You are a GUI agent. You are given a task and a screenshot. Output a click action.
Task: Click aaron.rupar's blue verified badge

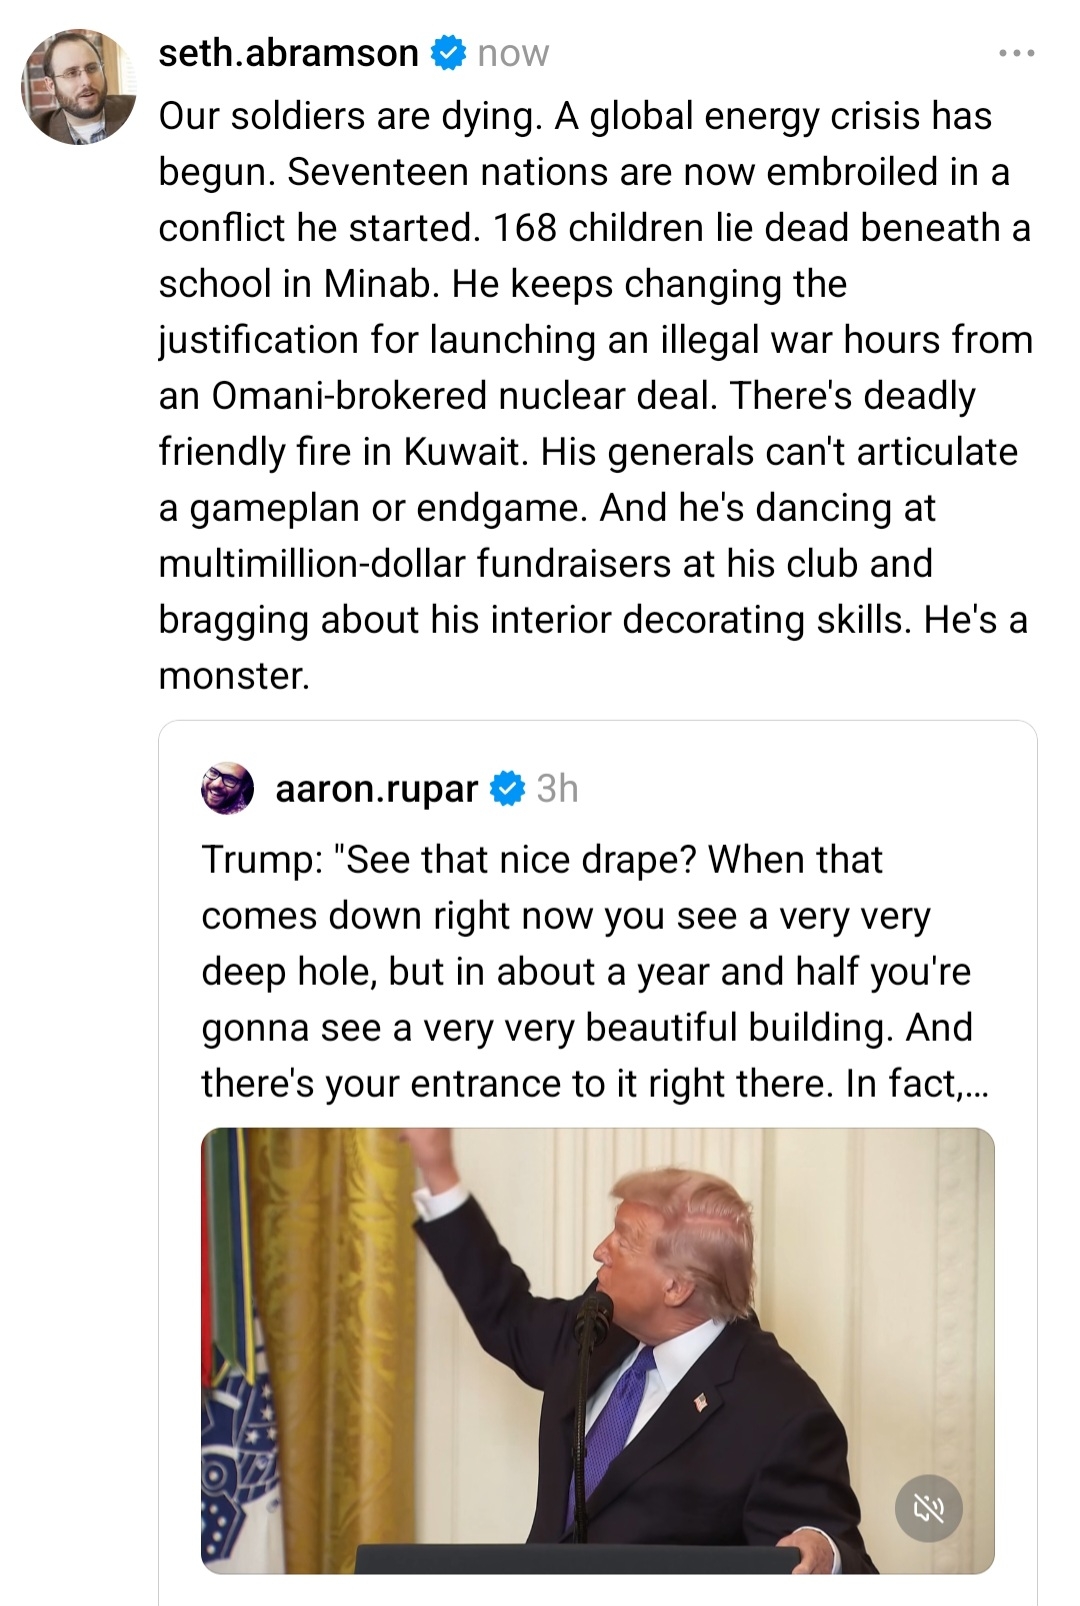(508, 789)
